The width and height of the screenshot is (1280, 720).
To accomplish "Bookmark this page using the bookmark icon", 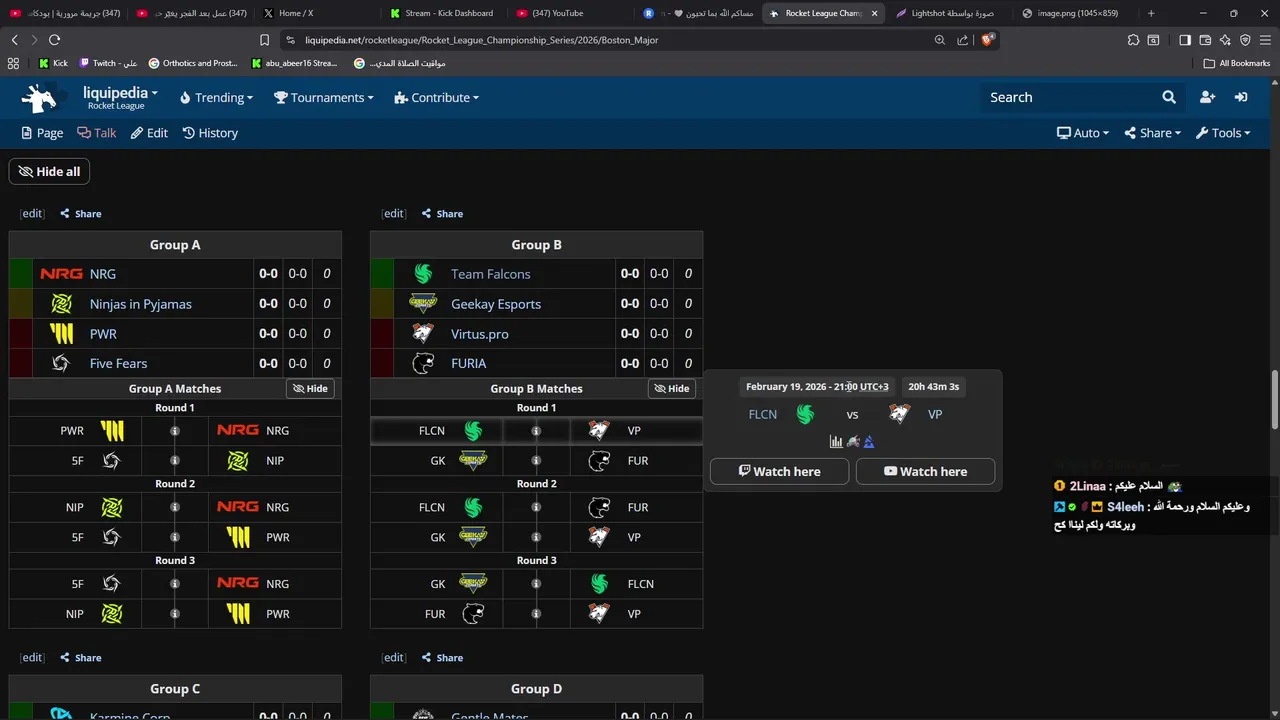I will (264, 40).
